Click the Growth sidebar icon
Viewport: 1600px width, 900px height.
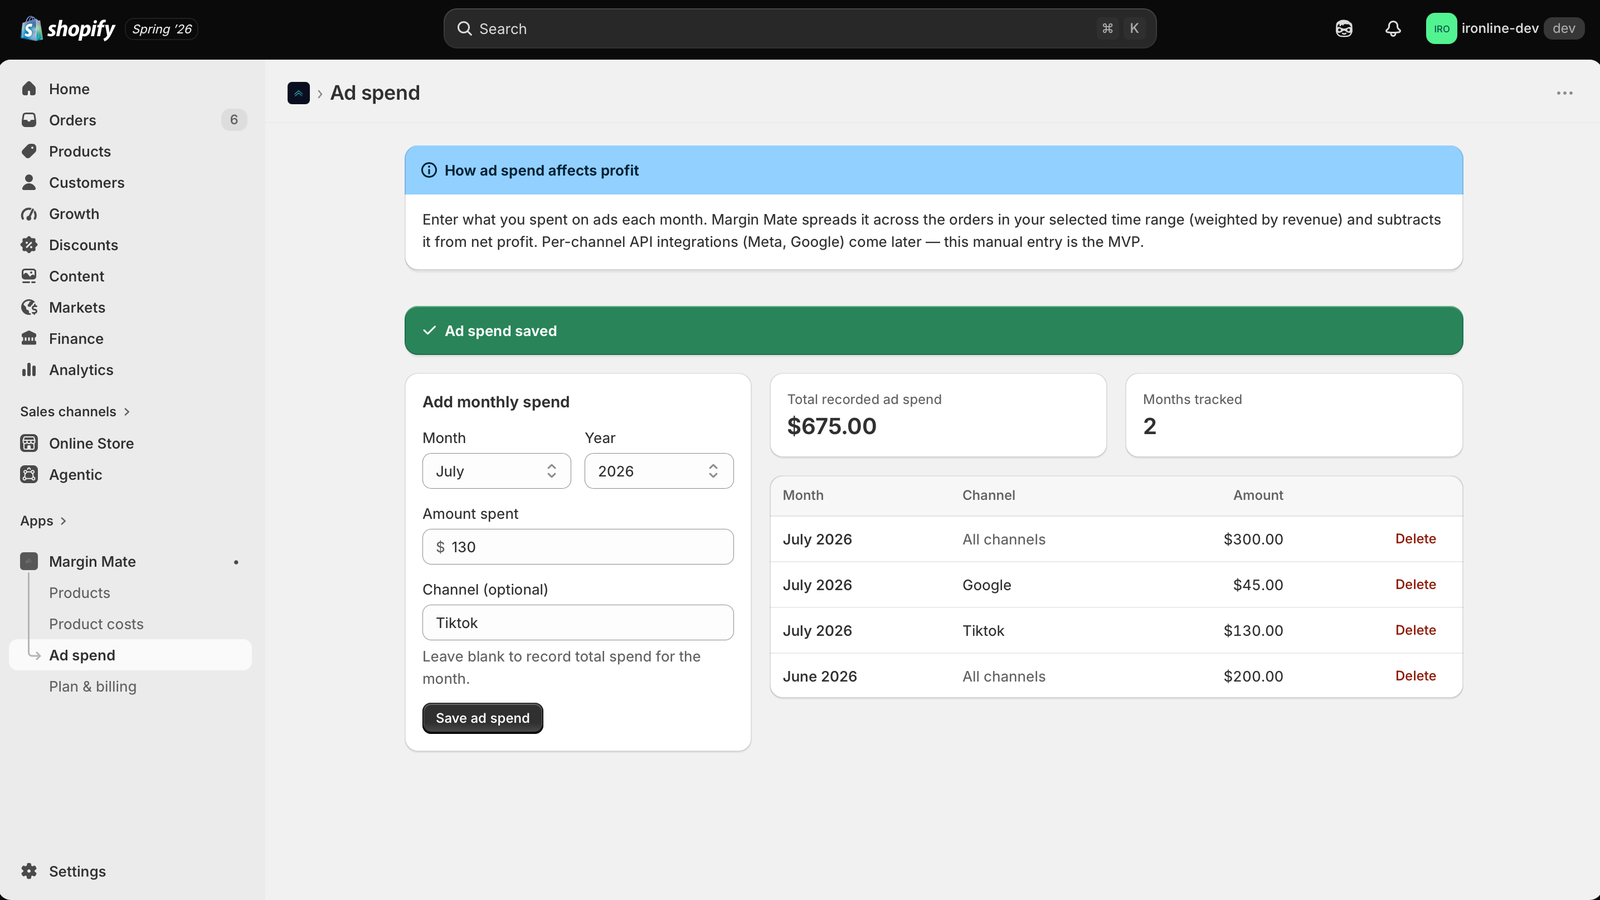(29, 214)
